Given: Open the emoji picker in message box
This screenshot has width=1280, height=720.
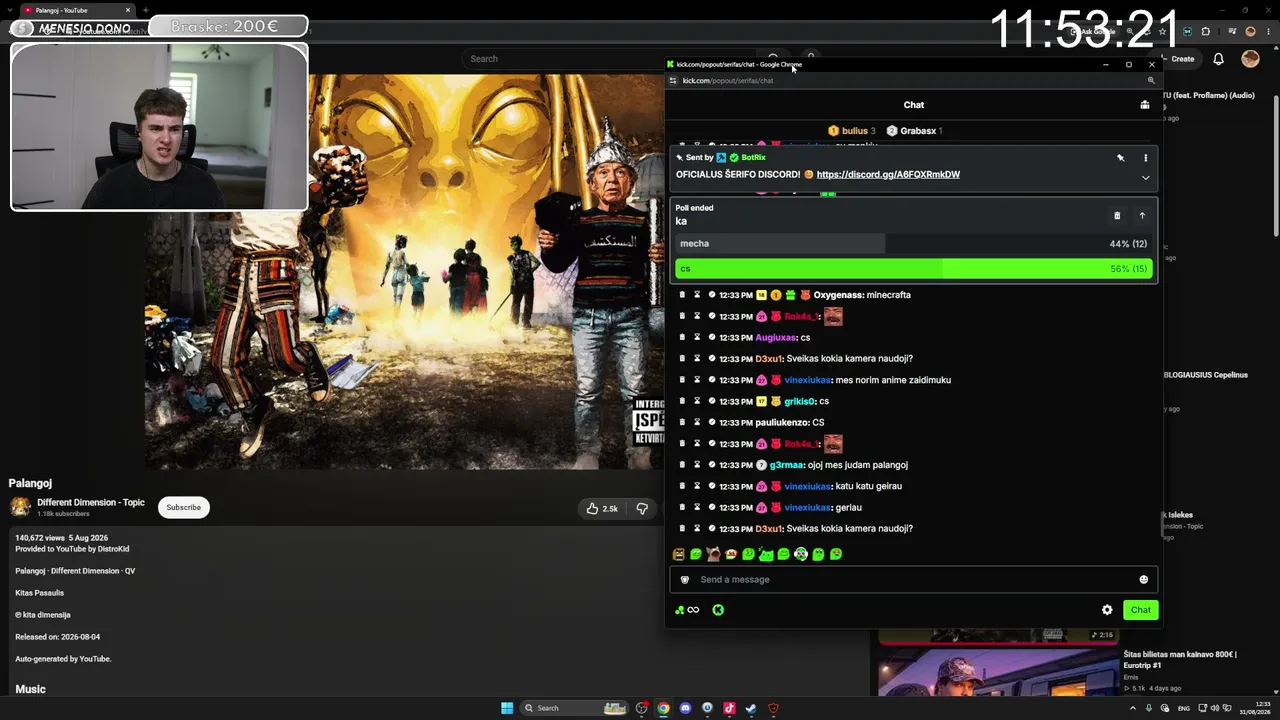Looking at the screenshot, I should point(1143,580).
